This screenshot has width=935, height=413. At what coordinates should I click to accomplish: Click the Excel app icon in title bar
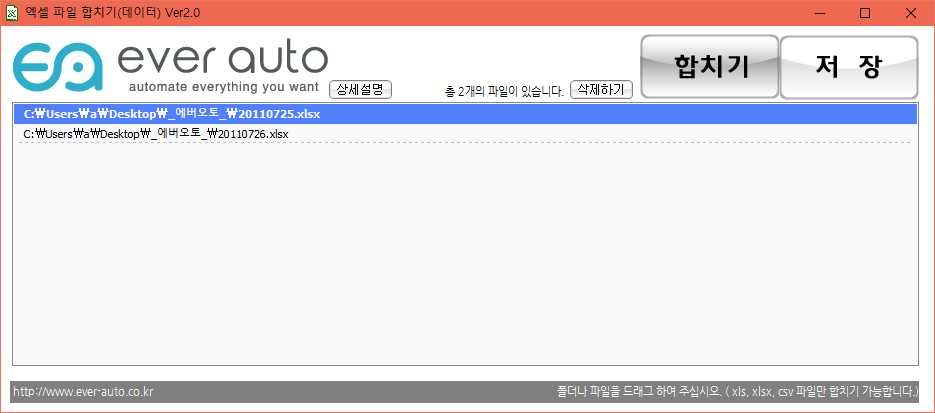[x=11, y=13]
